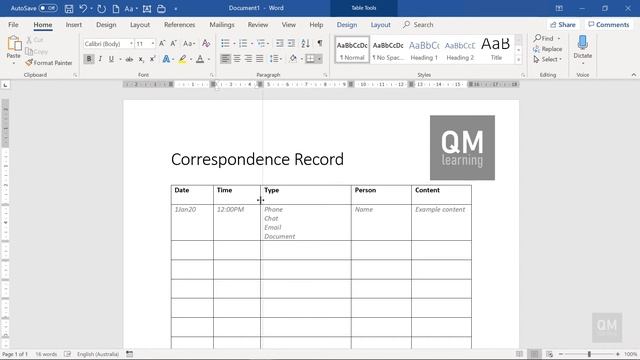The width and height of the screenshot is (640, 360).
Task: Increase the paragraph indent
Action: [x=291, y=43]
